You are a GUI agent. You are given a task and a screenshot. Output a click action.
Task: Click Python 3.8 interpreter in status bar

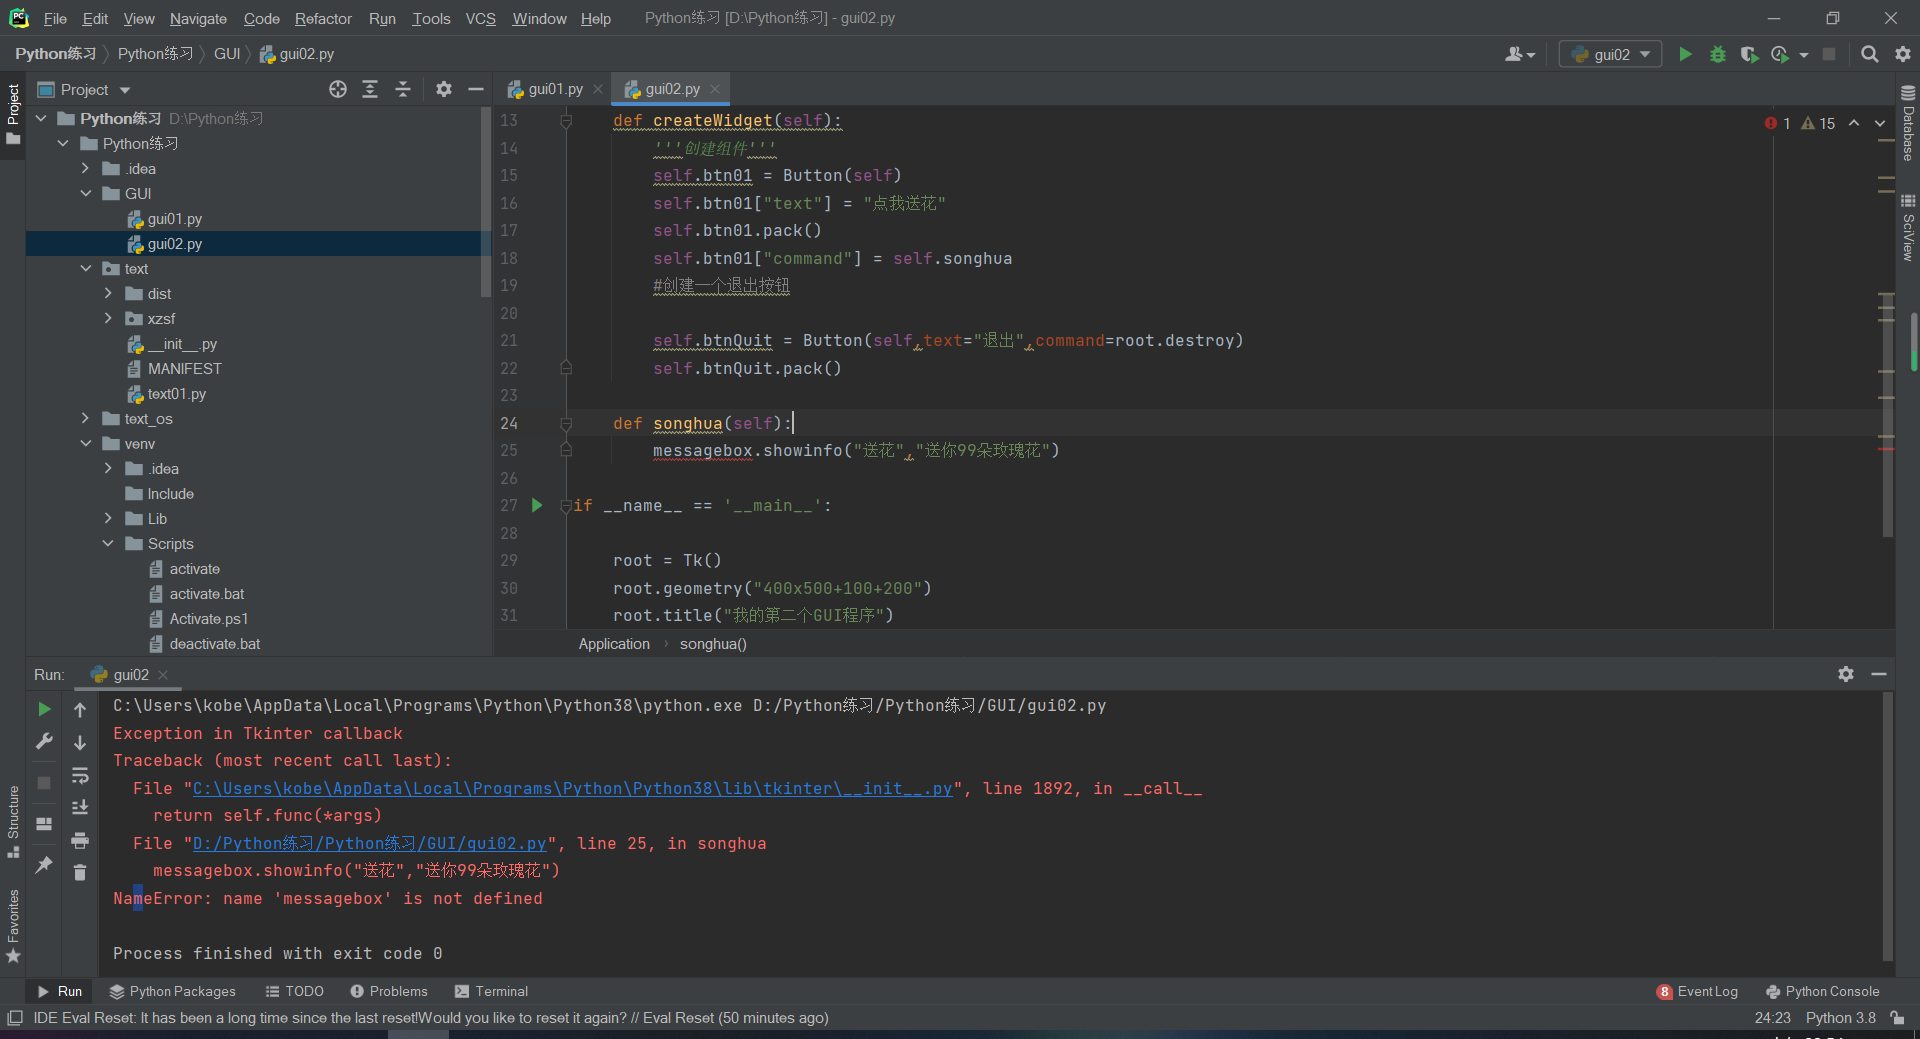pos(1840,1018)
